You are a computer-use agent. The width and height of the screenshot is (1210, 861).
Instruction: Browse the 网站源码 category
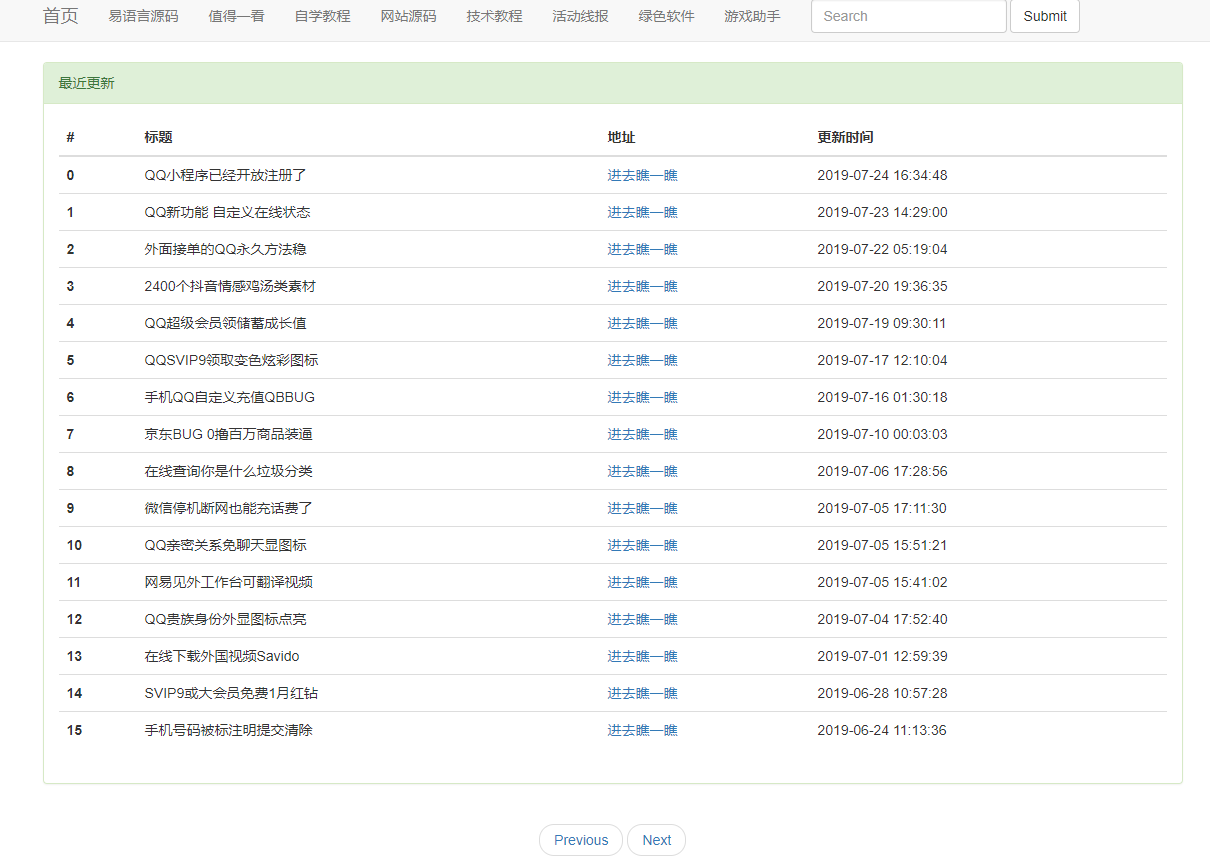(406, 16)
